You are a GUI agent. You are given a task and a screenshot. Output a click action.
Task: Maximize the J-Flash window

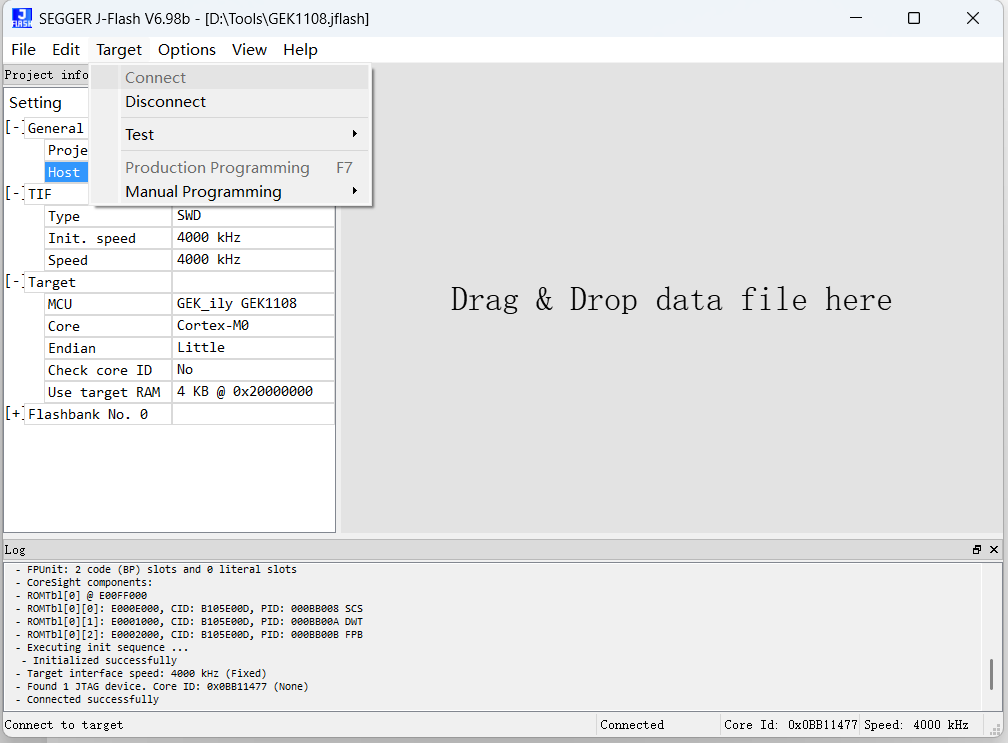pyautogui.click(x=914, y=18)
